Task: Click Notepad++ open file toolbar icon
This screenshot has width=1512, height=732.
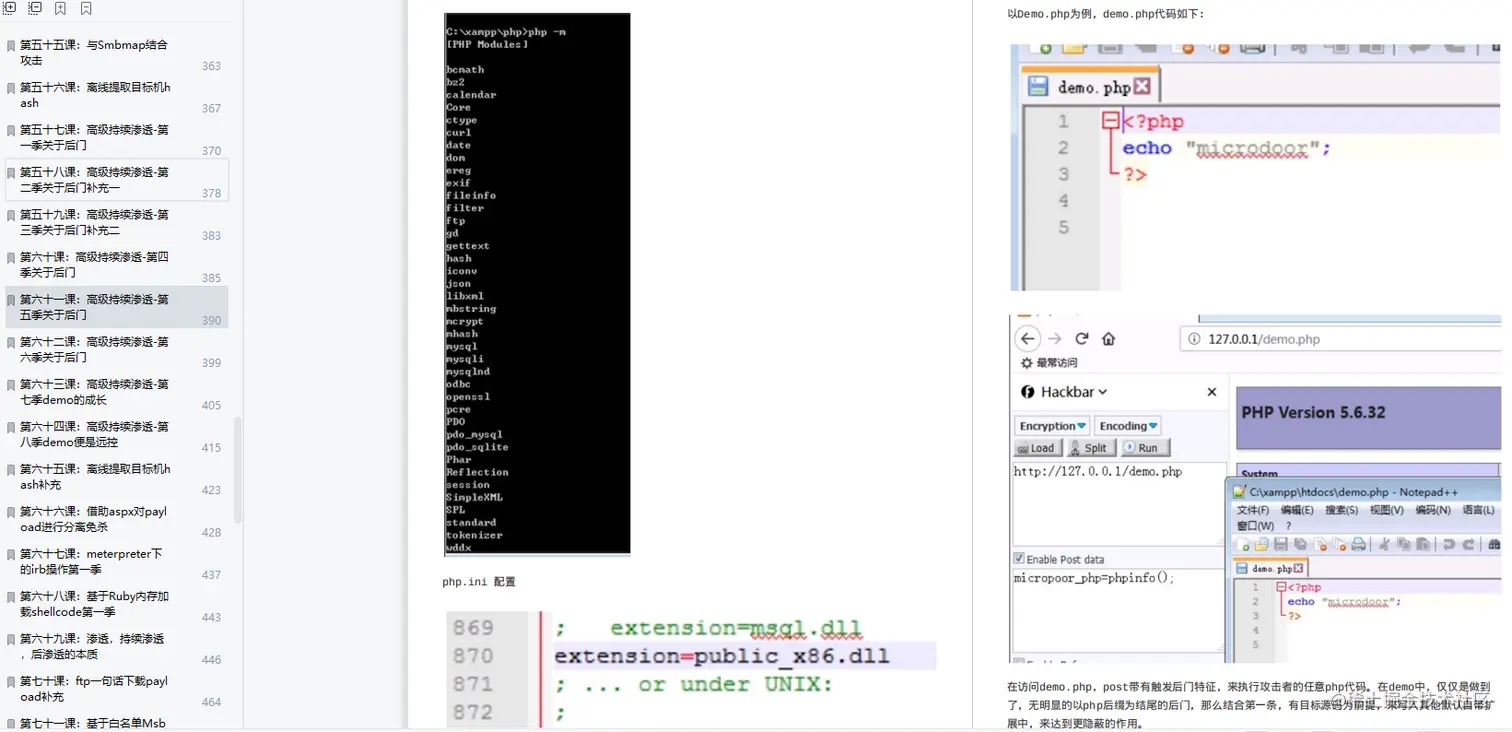Action: pyautogui.click(x=1262, y=545)
